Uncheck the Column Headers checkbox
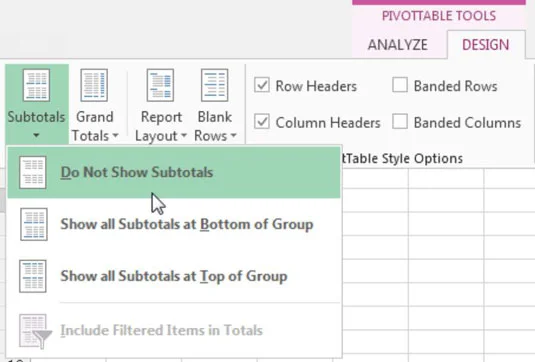Viewport: 535px width, 362px height. pos(262,122)
